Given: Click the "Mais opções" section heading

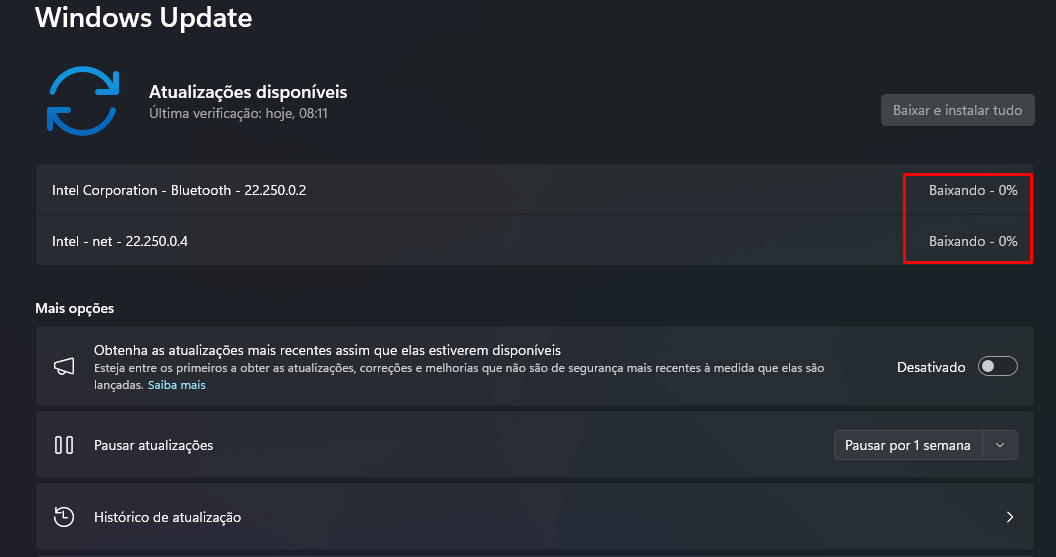Looking at the screenshot, I should [x=74, y=308].
